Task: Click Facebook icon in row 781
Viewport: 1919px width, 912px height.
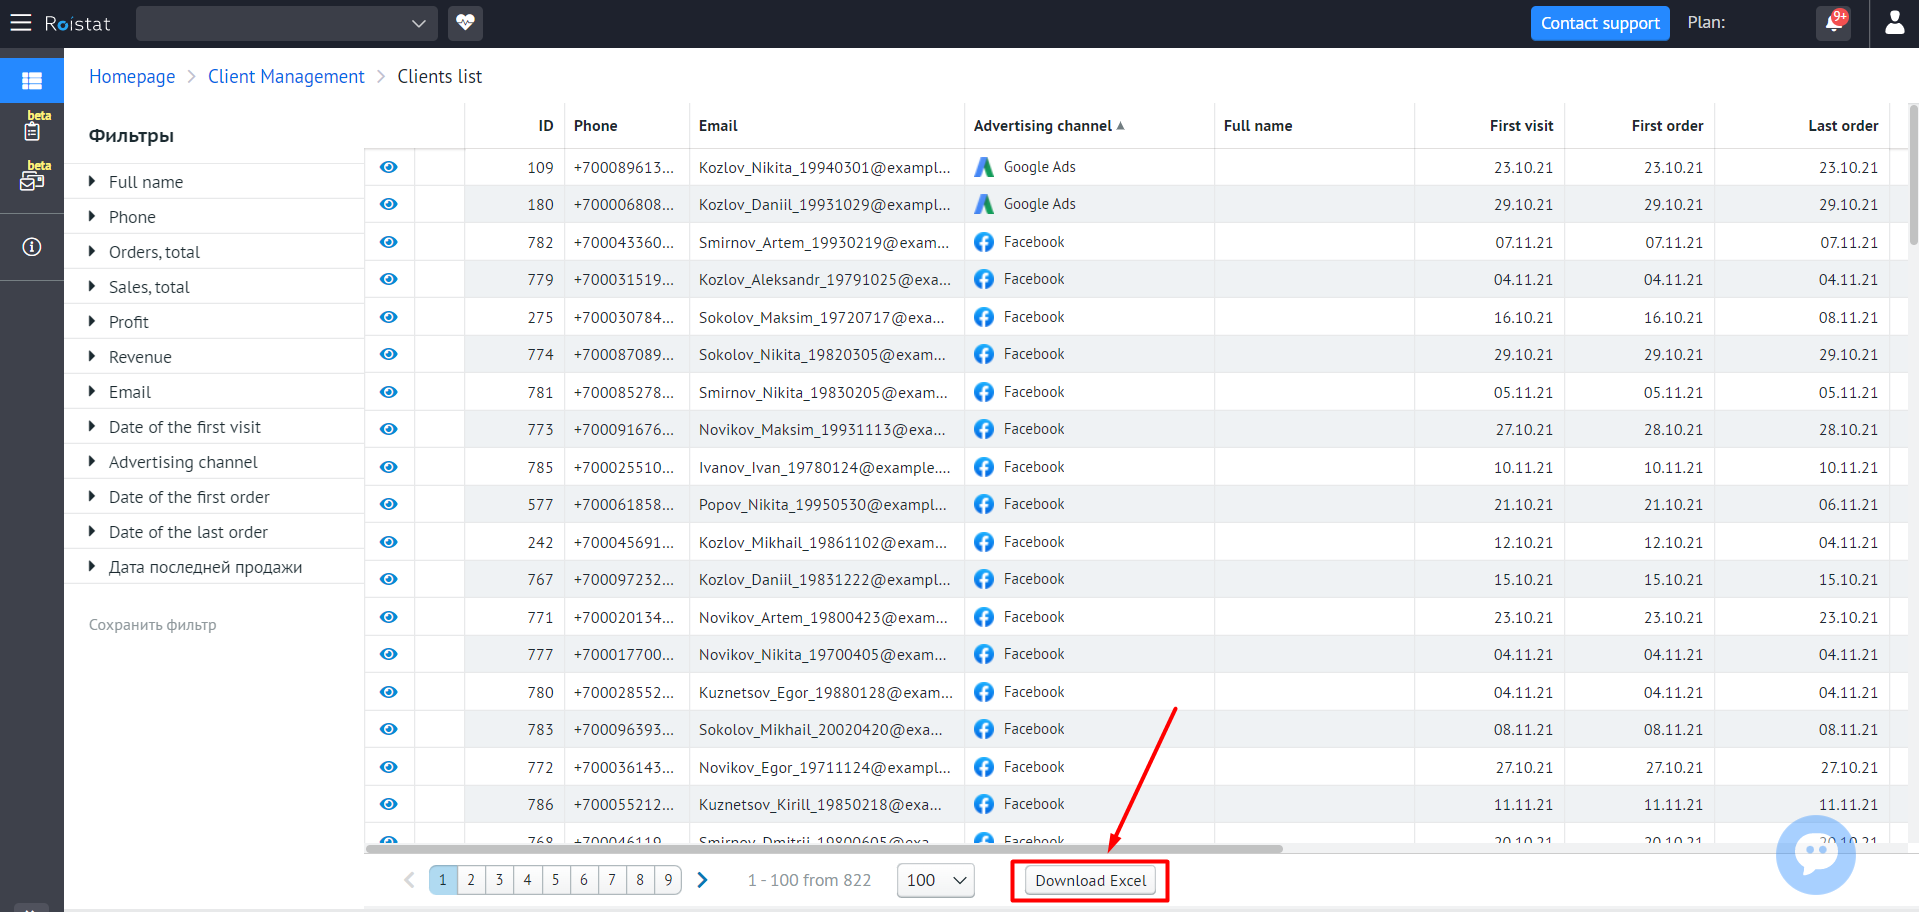Action: click(x=984, y=392)
